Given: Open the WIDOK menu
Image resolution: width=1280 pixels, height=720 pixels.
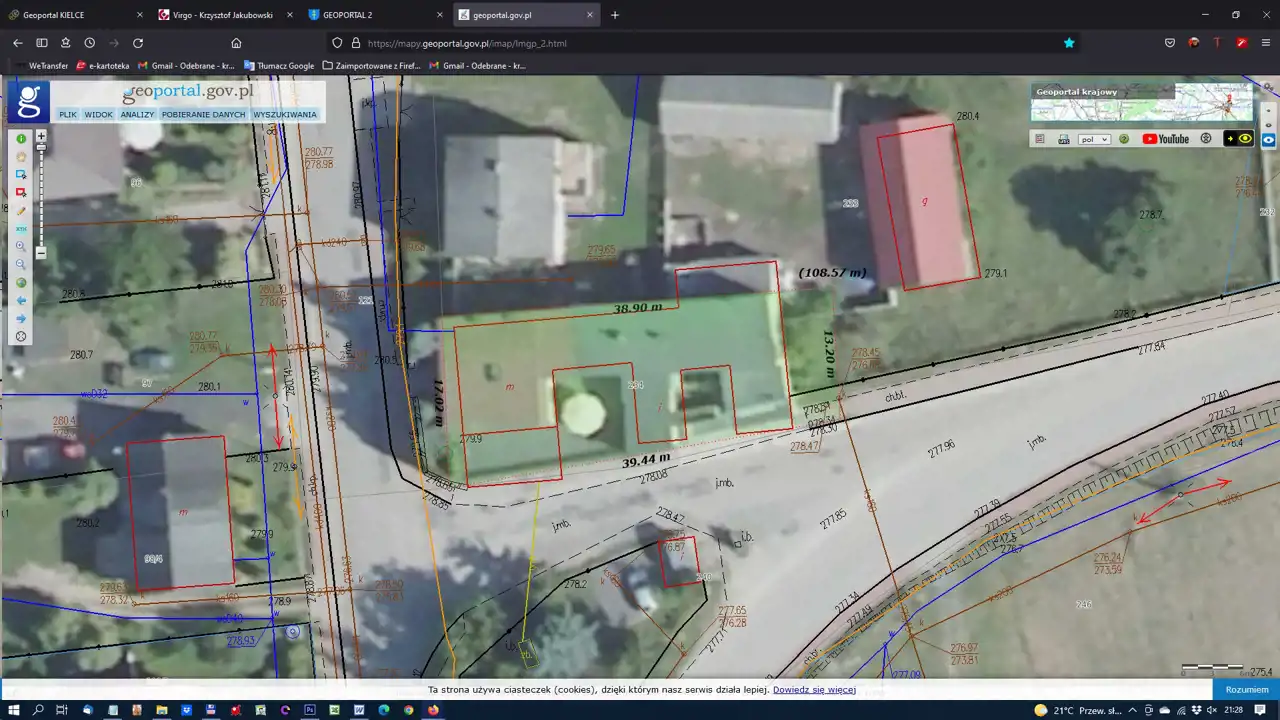Looking at the screenshot, I should tap(98, 115).
